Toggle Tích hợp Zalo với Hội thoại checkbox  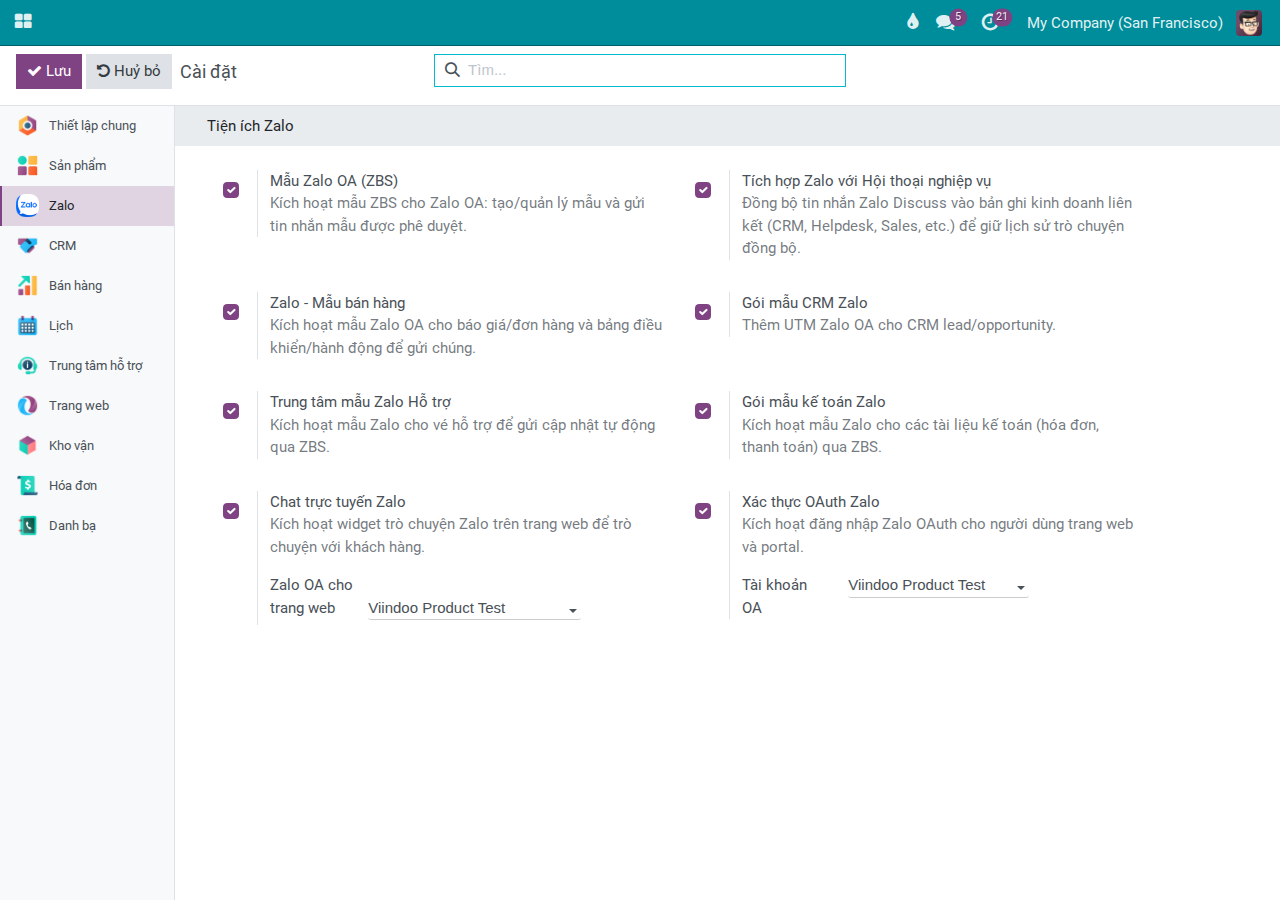703,190
